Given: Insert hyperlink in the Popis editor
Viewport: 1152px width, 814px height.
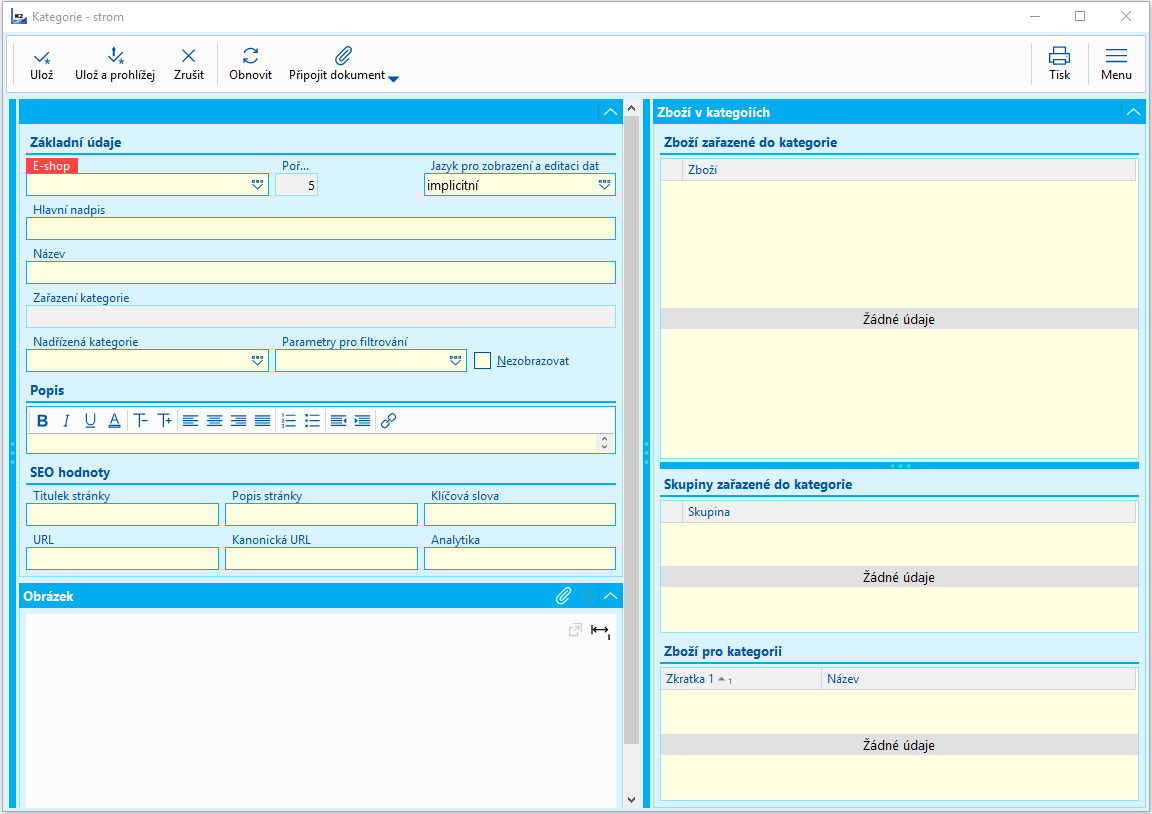Looking at the screenshot, I should 389,421.
